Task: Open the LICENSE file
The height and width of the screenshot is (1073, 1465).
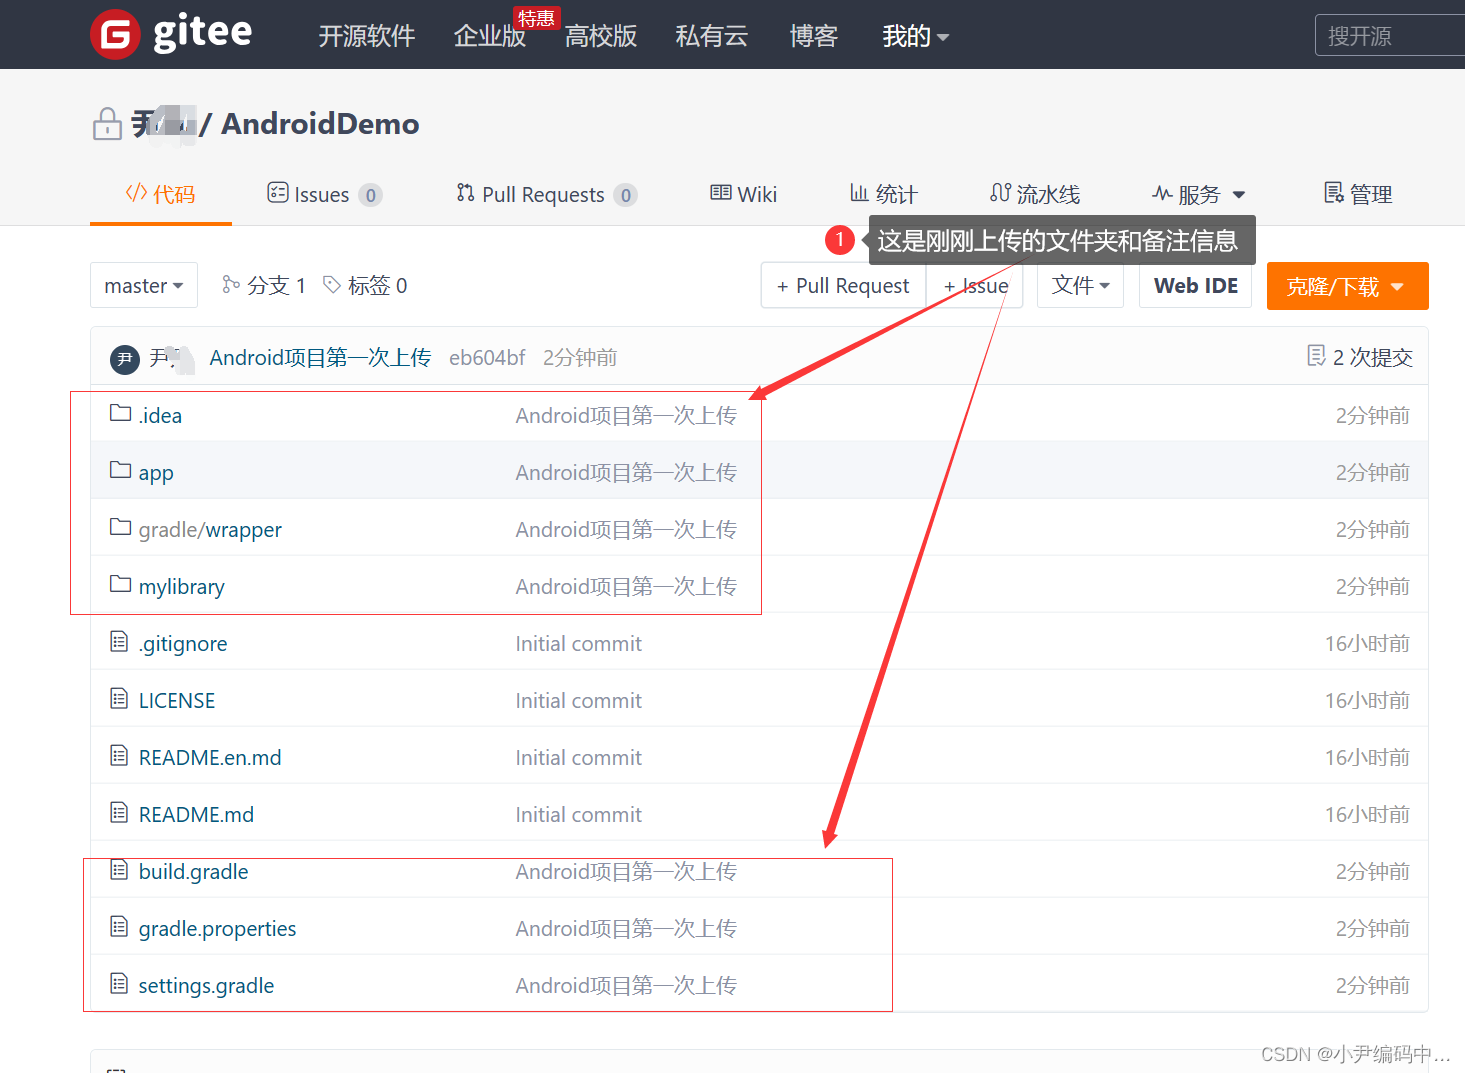Action: [x=177, y=701]
